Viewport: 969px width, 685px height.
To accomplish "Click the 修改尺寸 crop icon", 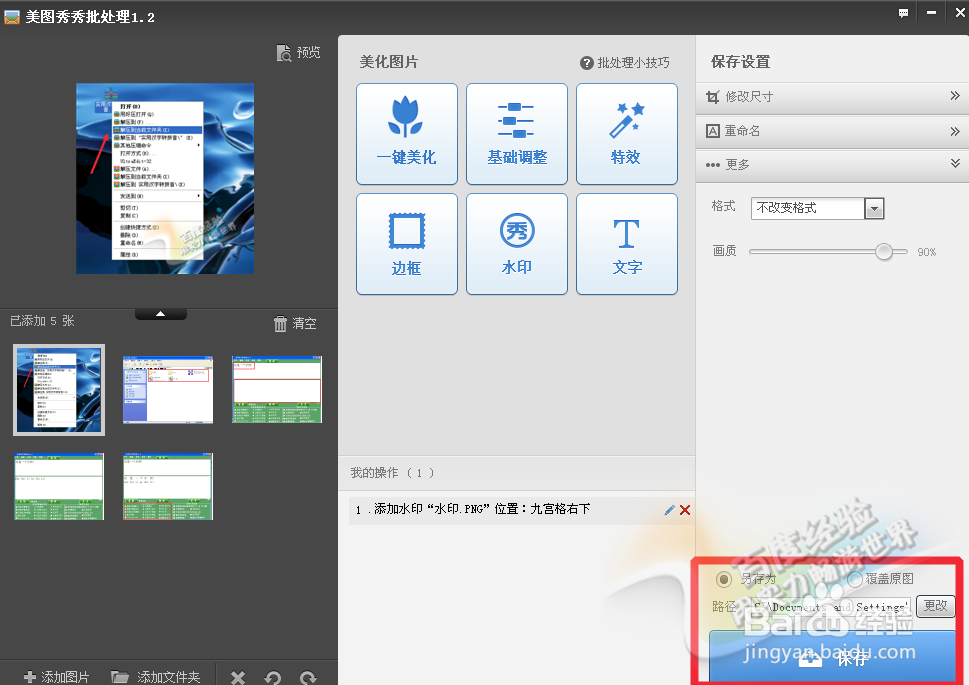I will pyautogui.click(x=713, y=97).
